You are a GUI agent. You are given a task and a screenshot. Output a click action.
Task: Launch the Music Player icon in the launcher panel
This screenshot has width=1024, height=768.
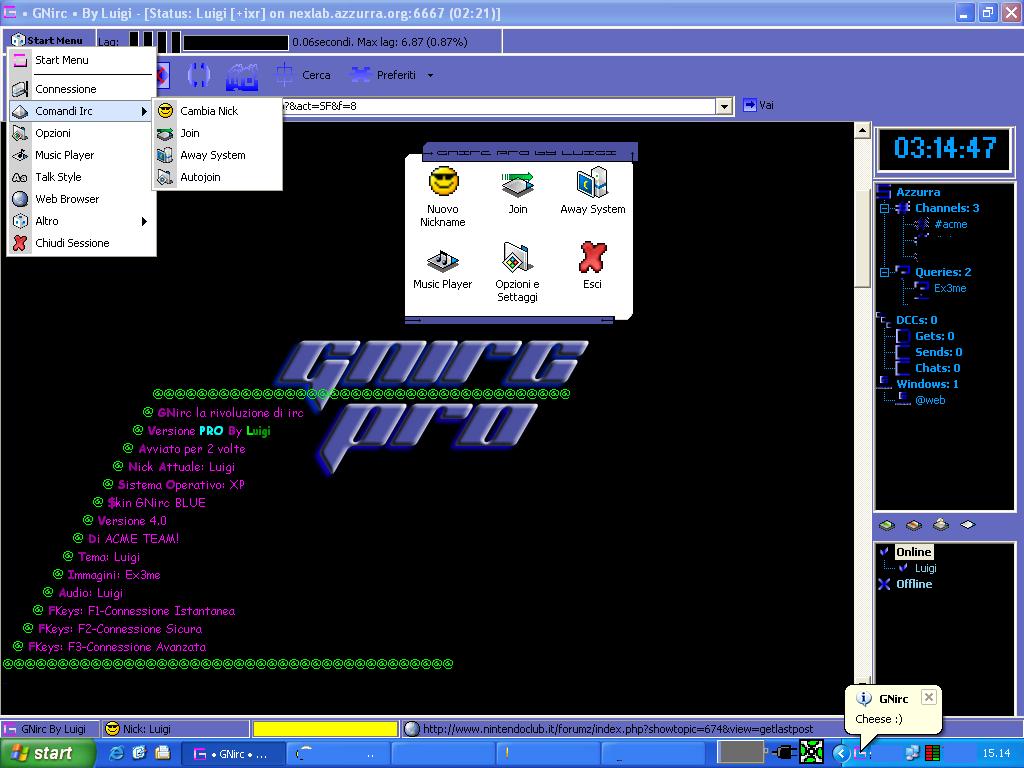click(x=443, y=260)
